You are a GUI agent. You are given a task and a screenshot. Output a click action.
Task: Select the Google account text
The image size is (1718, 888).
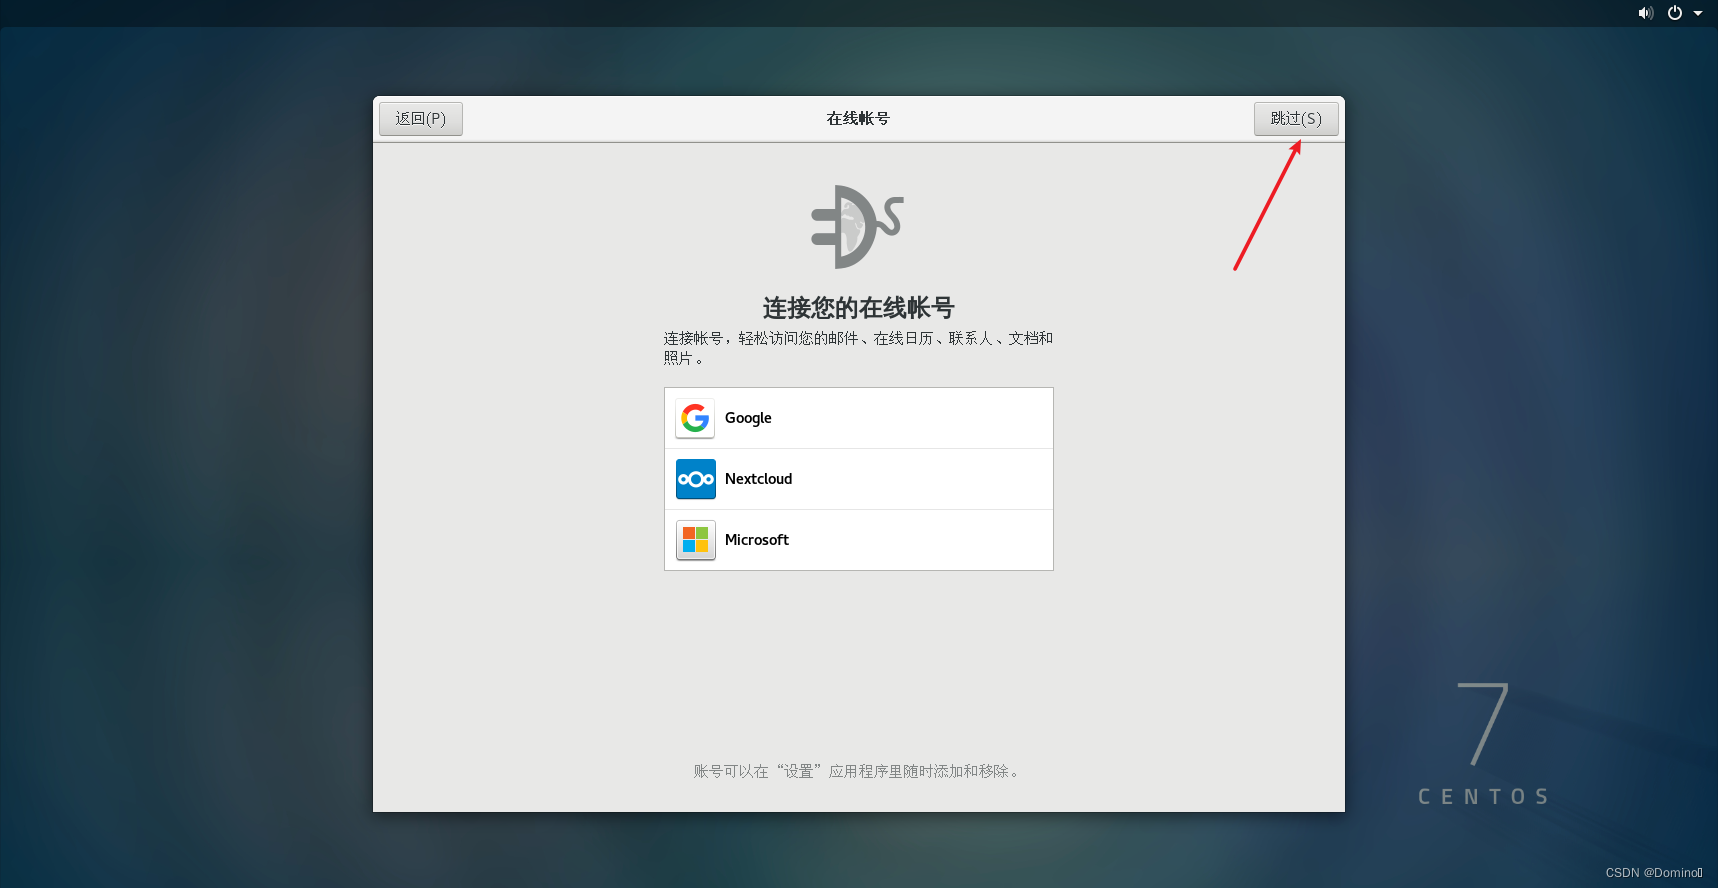748,418
